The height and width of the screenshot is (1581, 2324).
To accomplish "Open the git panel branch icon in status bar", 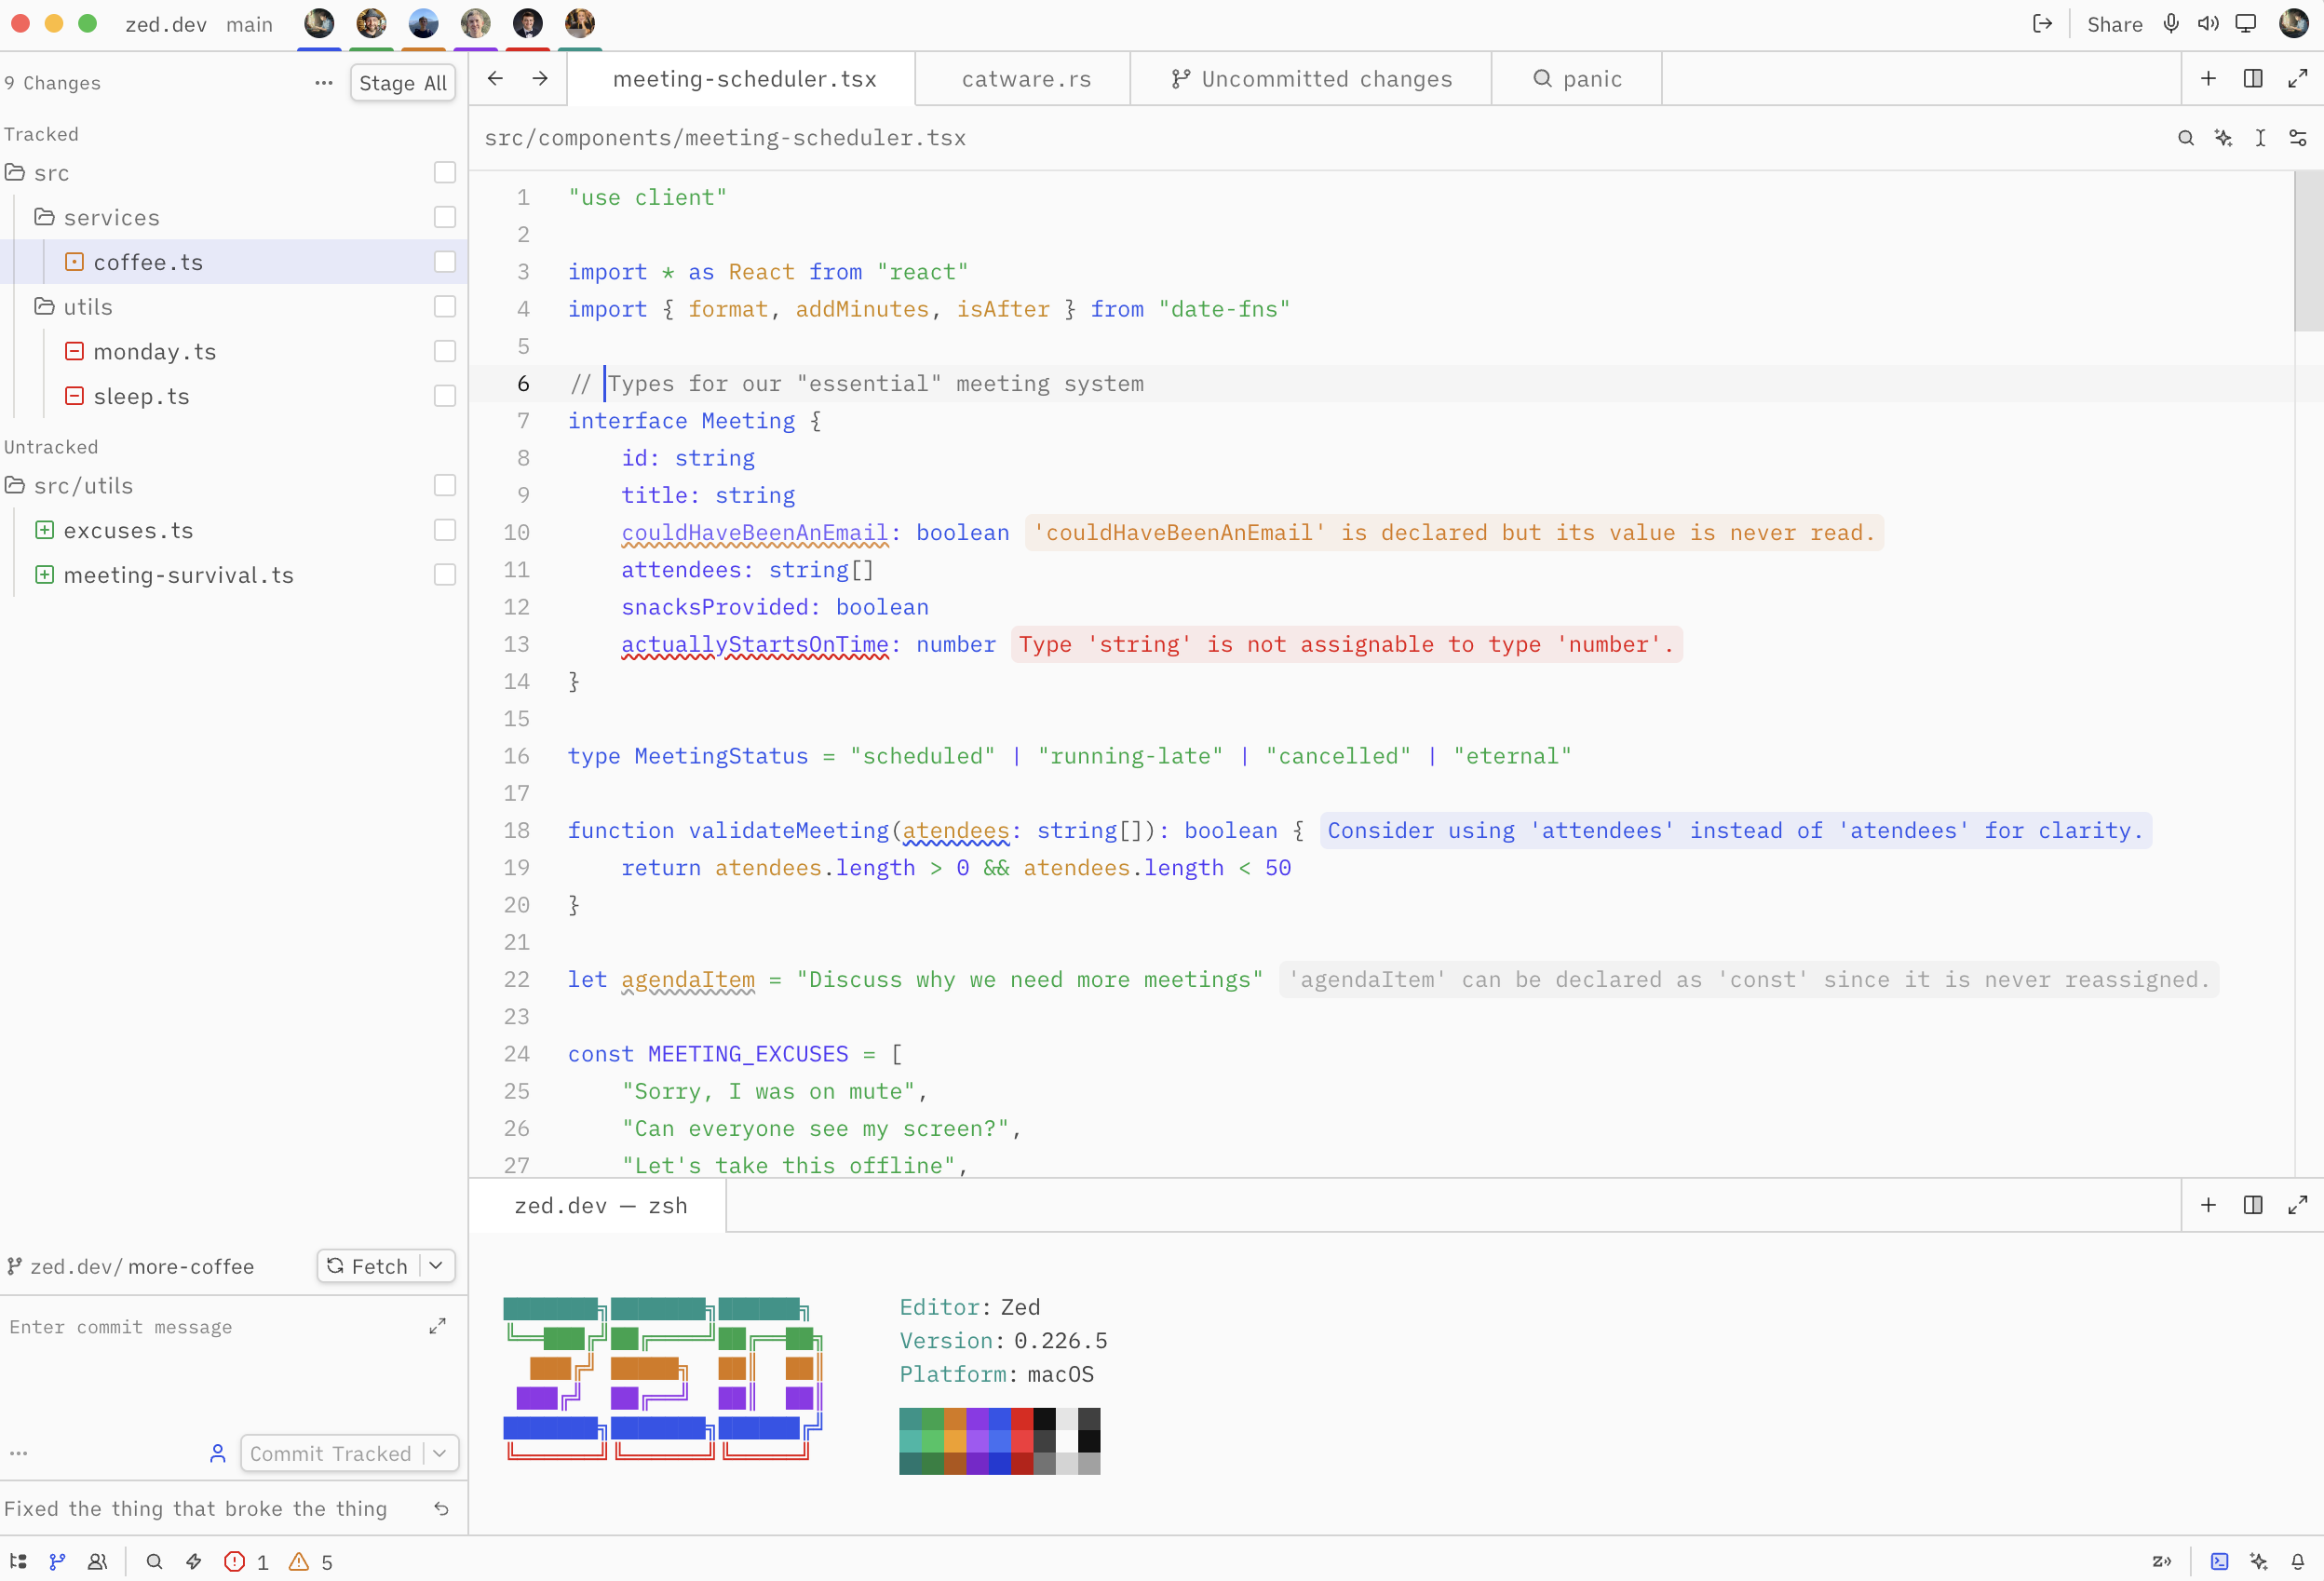I will point(57,1561).
